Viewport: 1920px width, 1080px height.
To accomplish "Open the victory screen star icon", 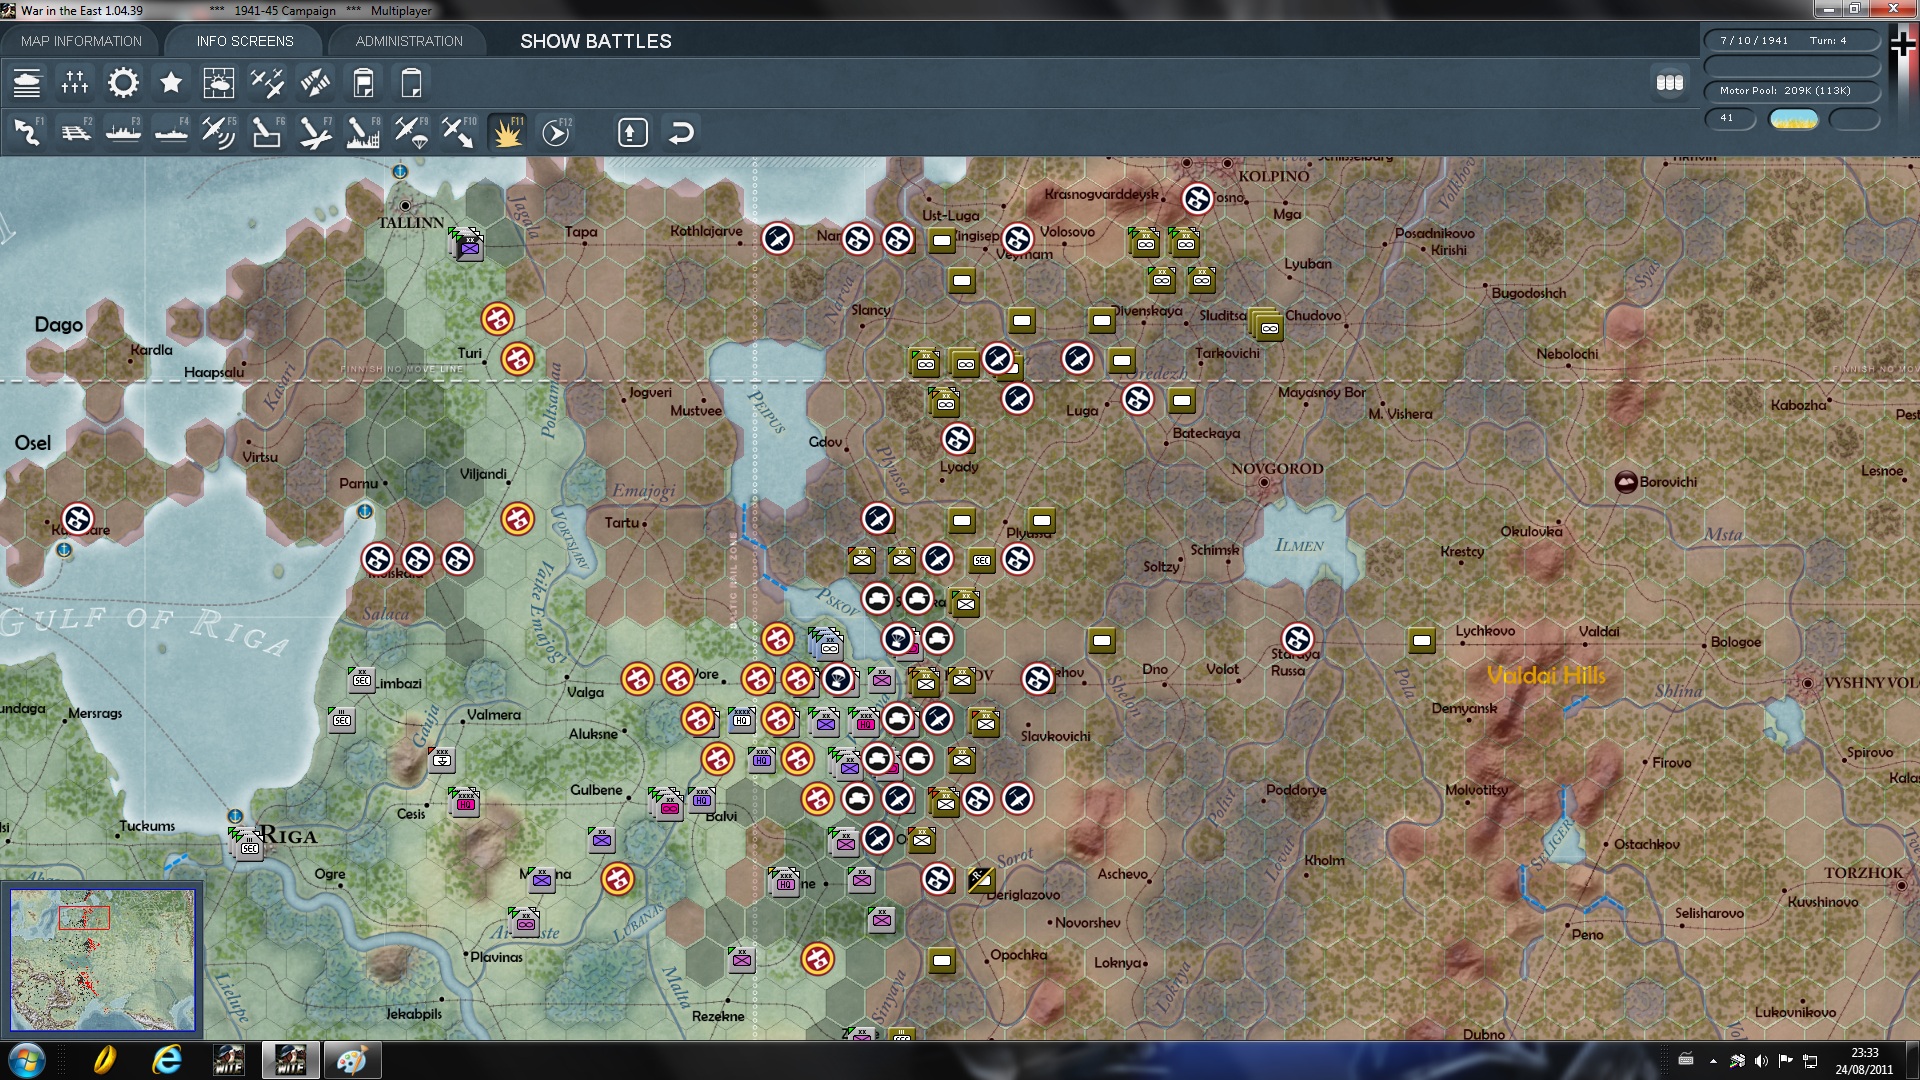I will coord(171,83).
